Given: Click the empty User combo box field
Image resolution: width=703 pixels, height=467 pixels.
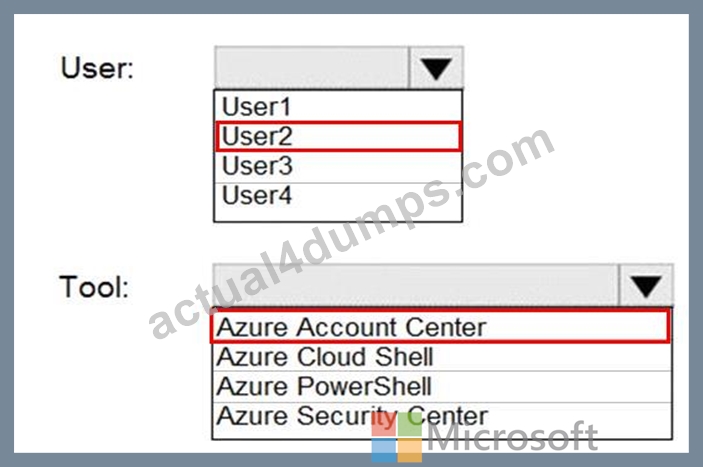Looking at the screenshot, I should (x=312, y=68).
